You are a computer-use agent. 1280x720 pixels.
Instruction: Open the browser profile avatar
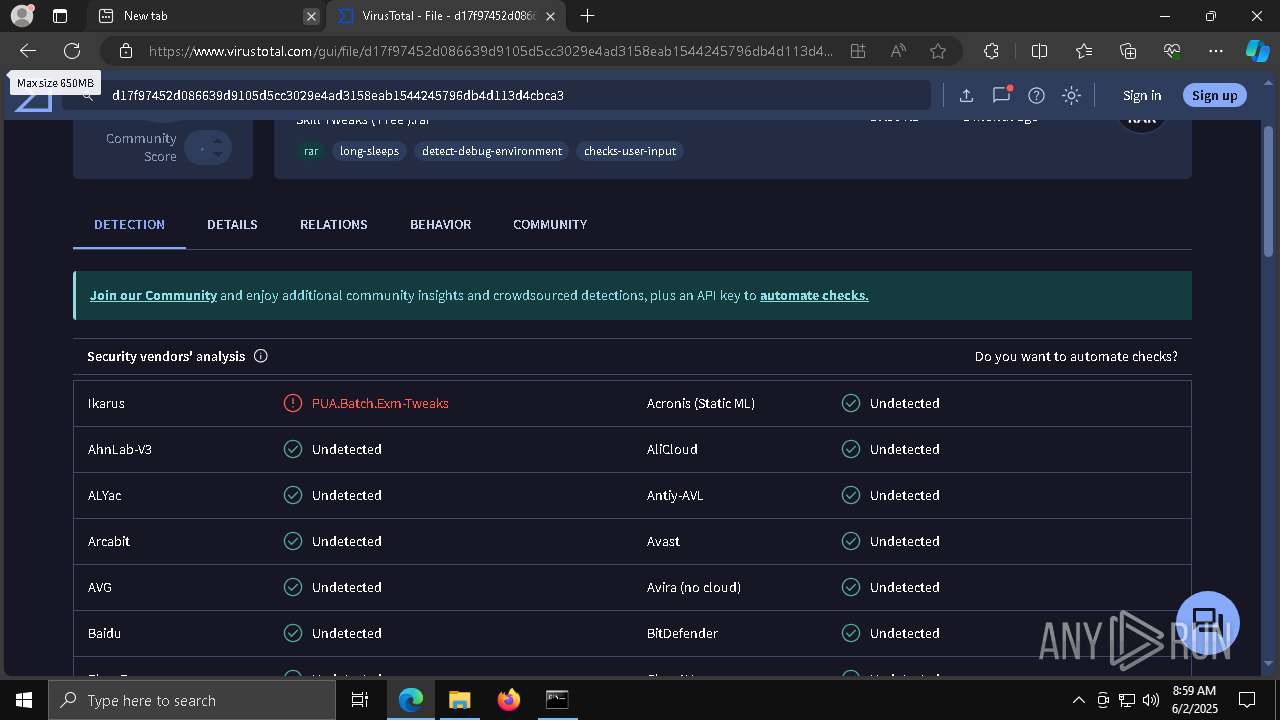tap(22, 16)
